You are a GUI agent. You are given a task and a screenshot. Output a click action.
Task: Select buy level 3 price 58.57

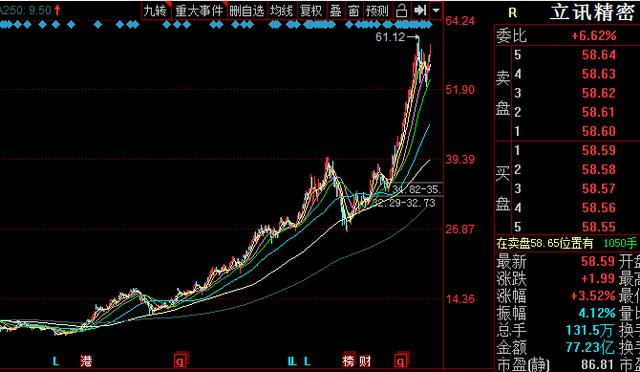click(x=599, y=188)
